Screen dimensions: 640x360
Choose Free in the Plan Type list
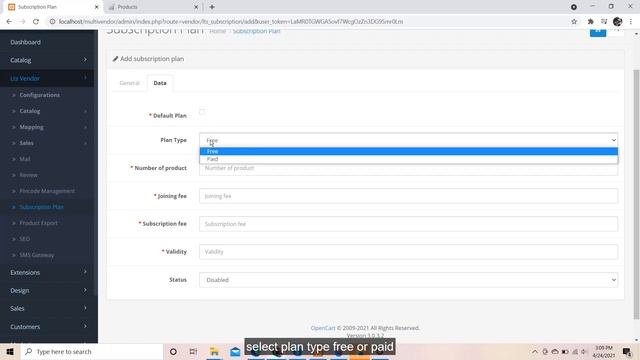[x=409, y=151]
